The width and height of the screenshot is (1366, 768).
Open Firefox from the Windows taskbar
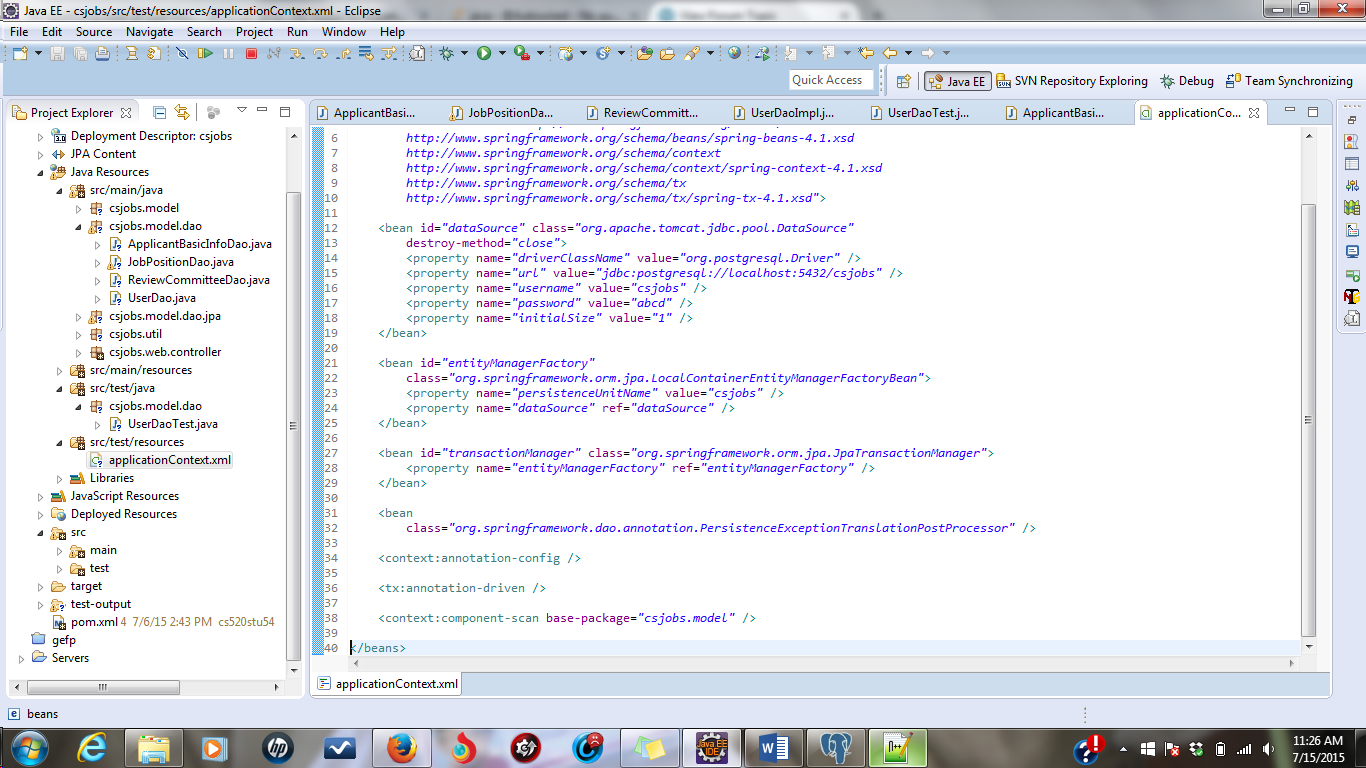(401, 747)
